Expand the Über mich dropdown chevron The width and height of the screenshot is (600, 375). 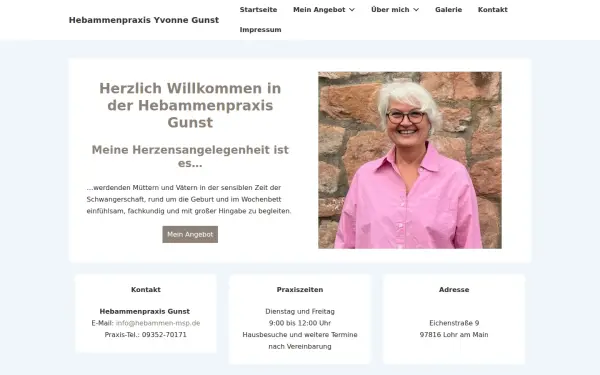(416, 10)
